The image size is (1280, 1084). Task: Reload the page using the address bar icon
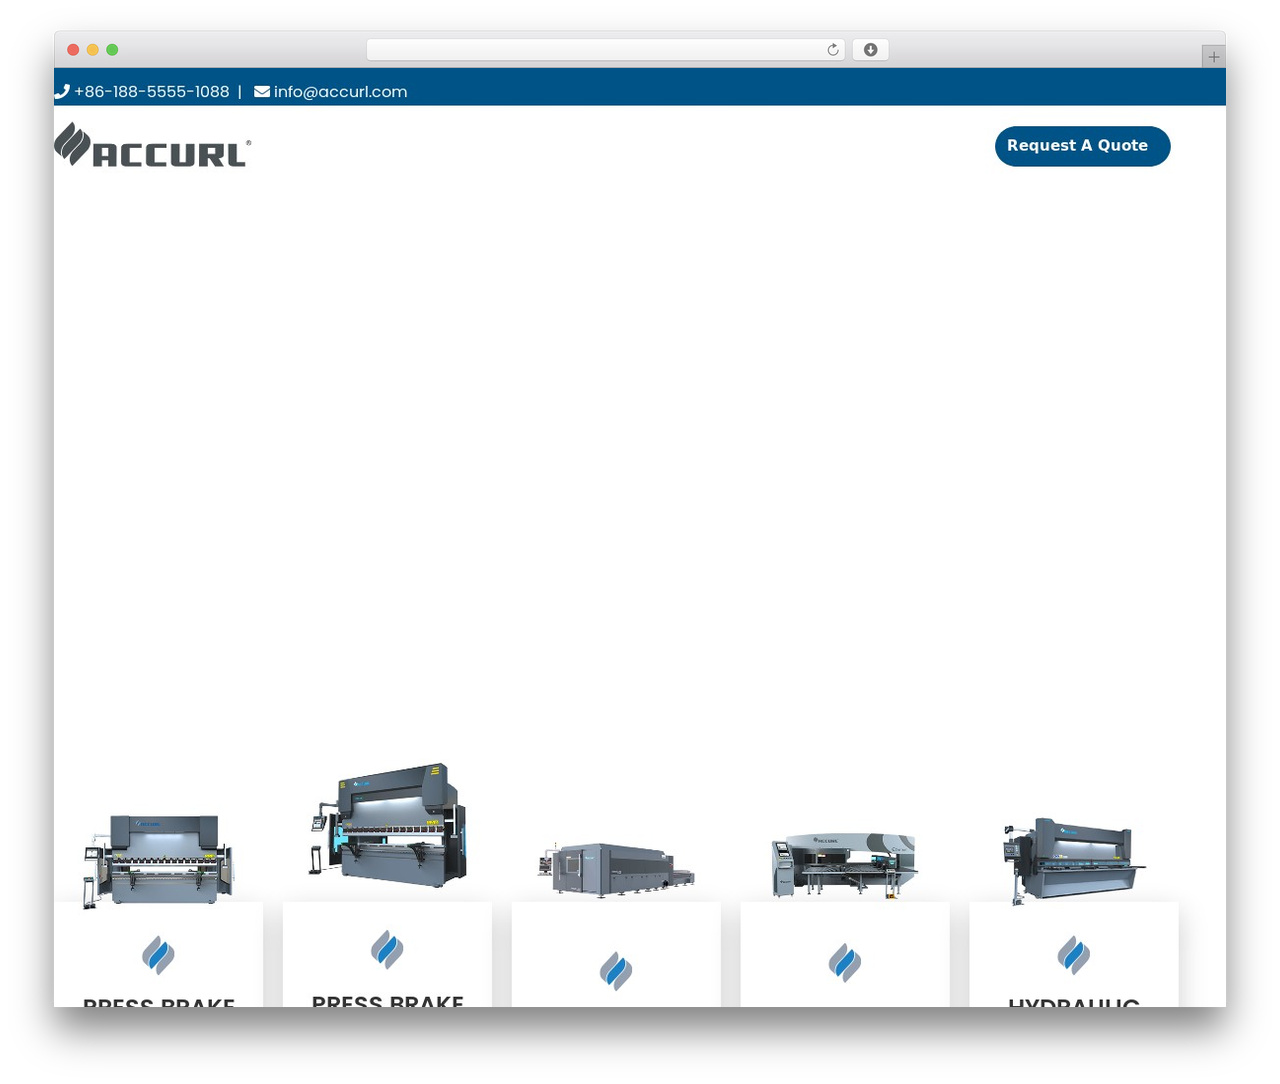tap(833, 50)
